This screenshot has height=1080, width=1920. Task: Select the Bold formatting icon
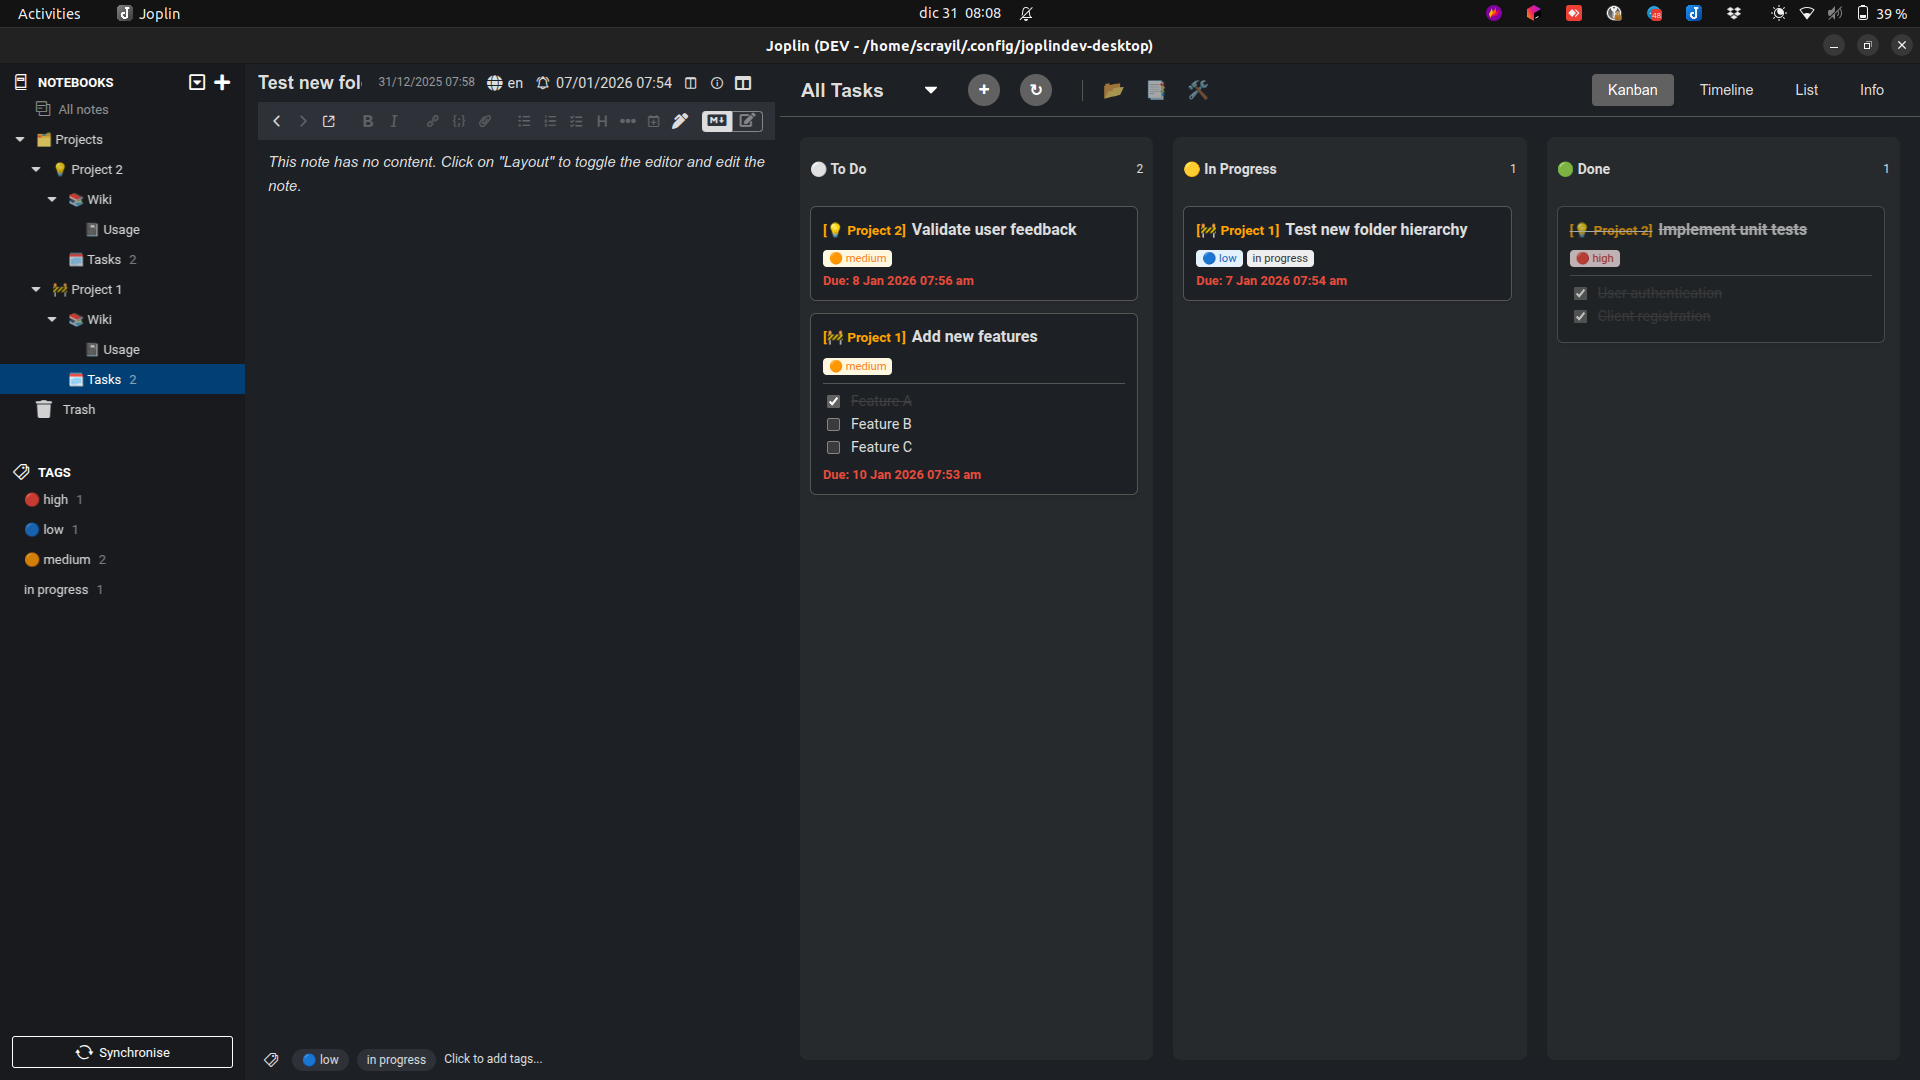click(x=367, y=121)
